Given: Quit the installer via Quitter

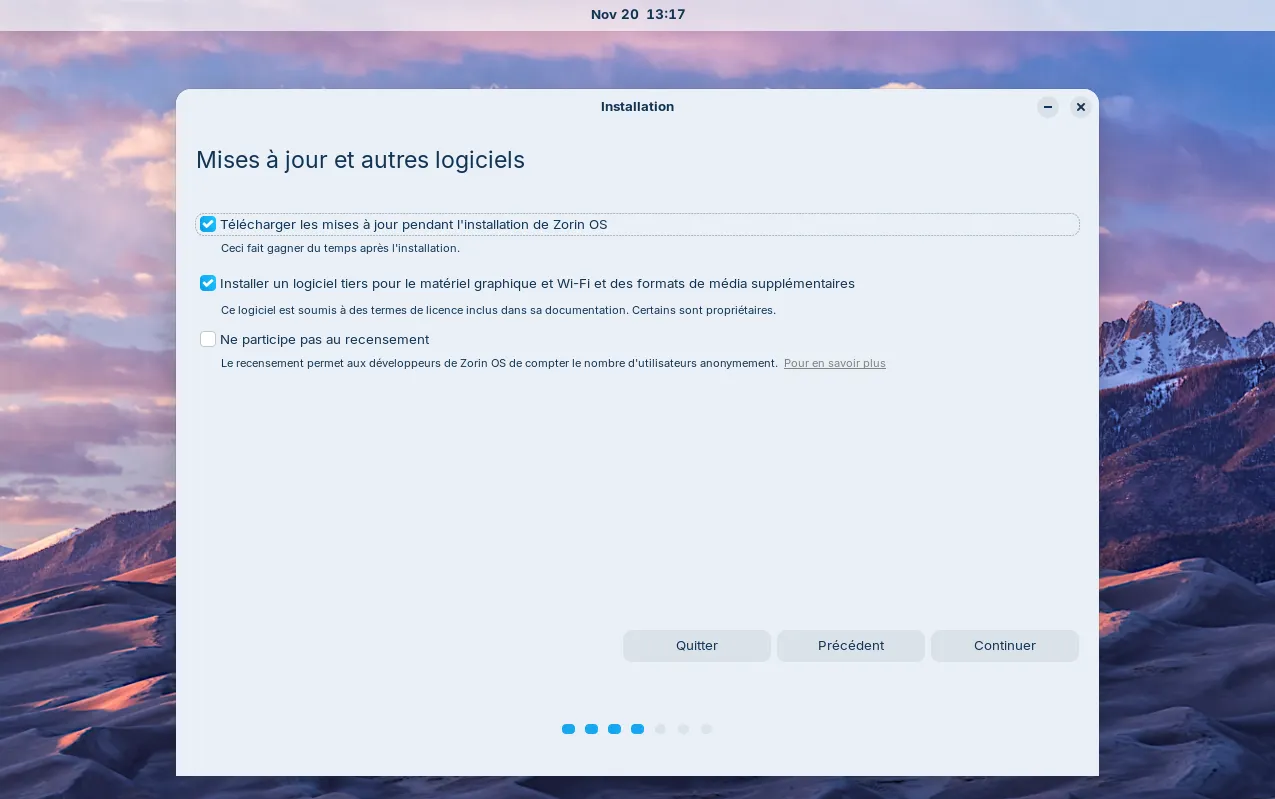Looking at the screenshot, I should tap(696, 645).
